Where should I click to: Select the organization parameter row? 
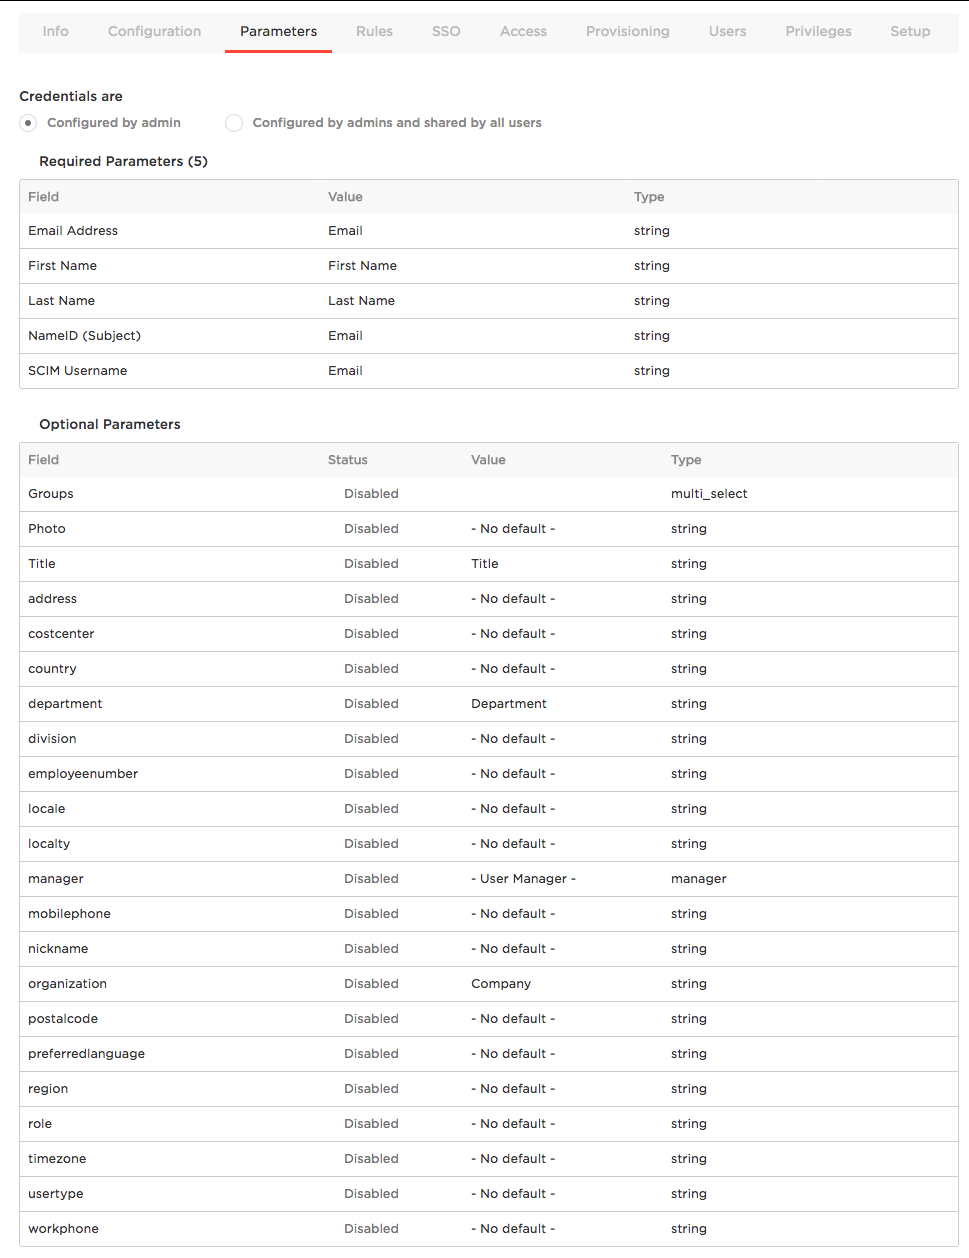pyautogui.click(x=488, y=984)
